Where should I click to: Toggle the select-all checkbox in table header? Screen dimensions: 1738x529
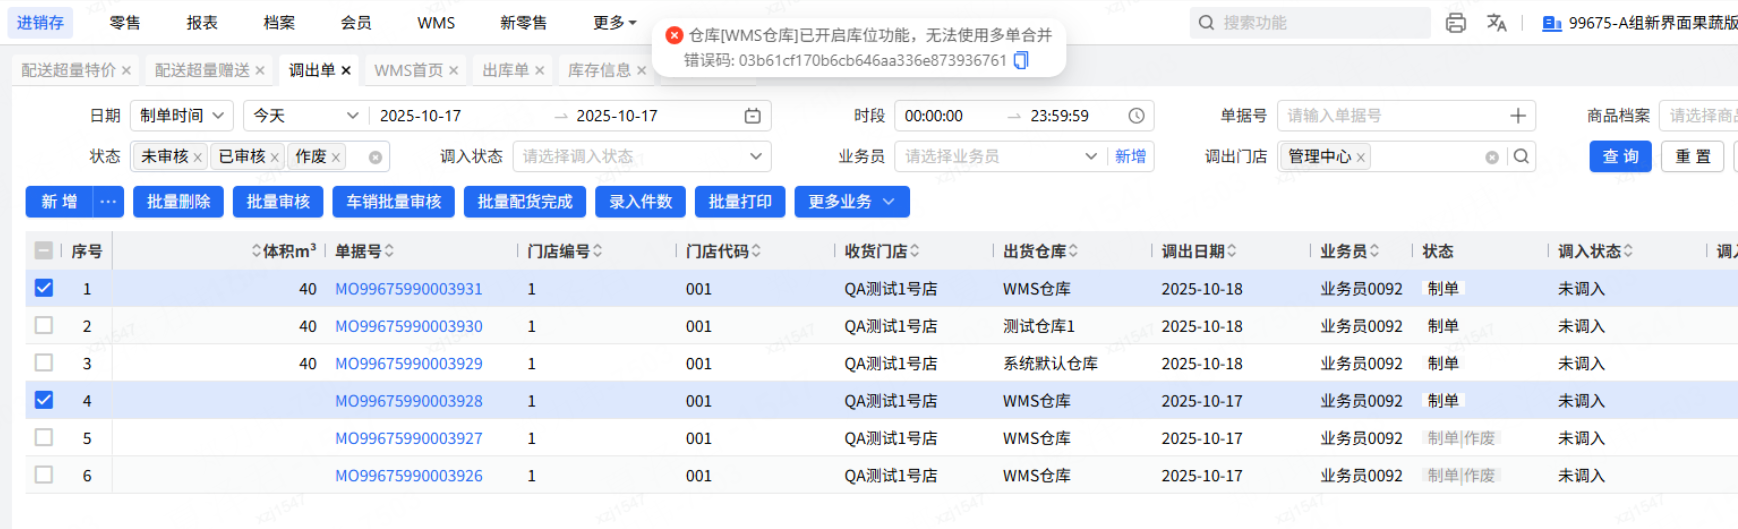pyautogui.click(x=44, y=251)
